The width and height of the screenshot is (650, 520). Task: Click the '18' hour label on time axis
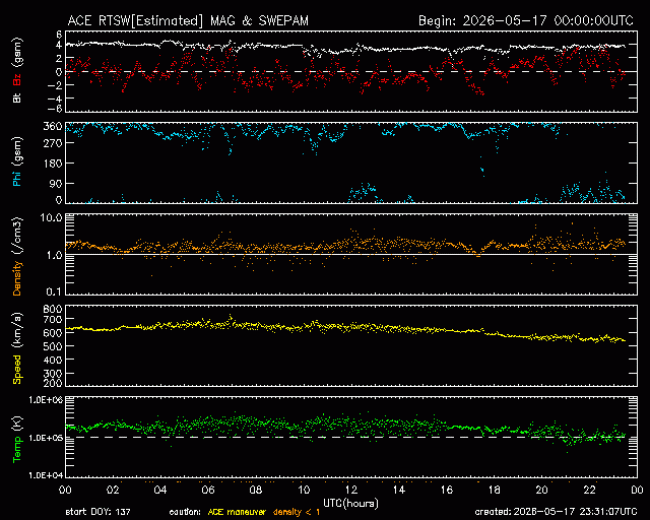pyautogui.click(x=494, y=490)
